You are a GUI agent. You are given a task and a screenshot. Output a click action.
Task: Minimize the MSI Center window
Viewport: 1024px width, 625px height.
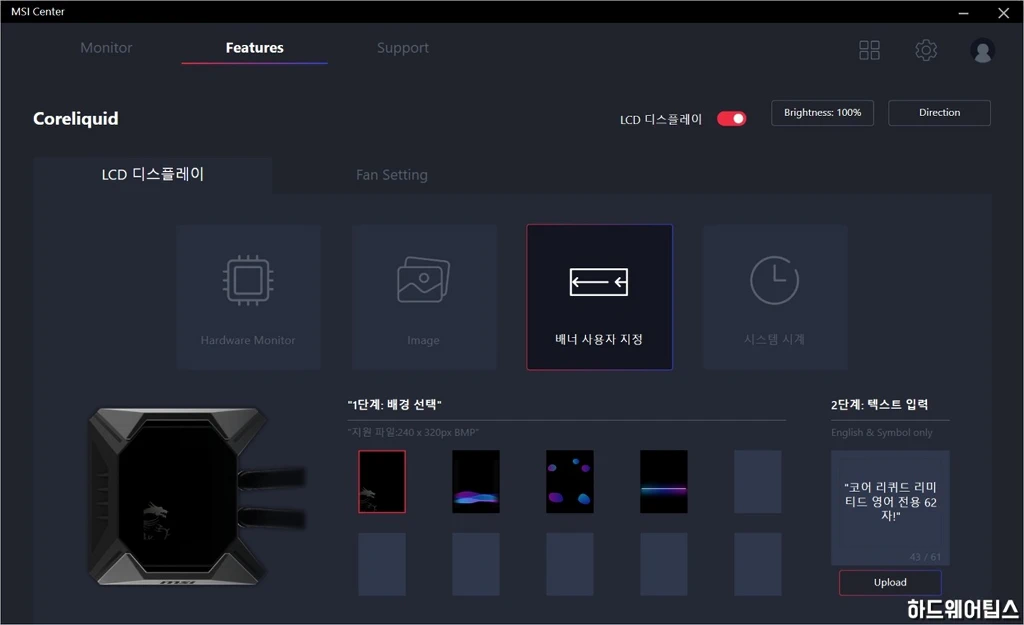click(963, 12)
